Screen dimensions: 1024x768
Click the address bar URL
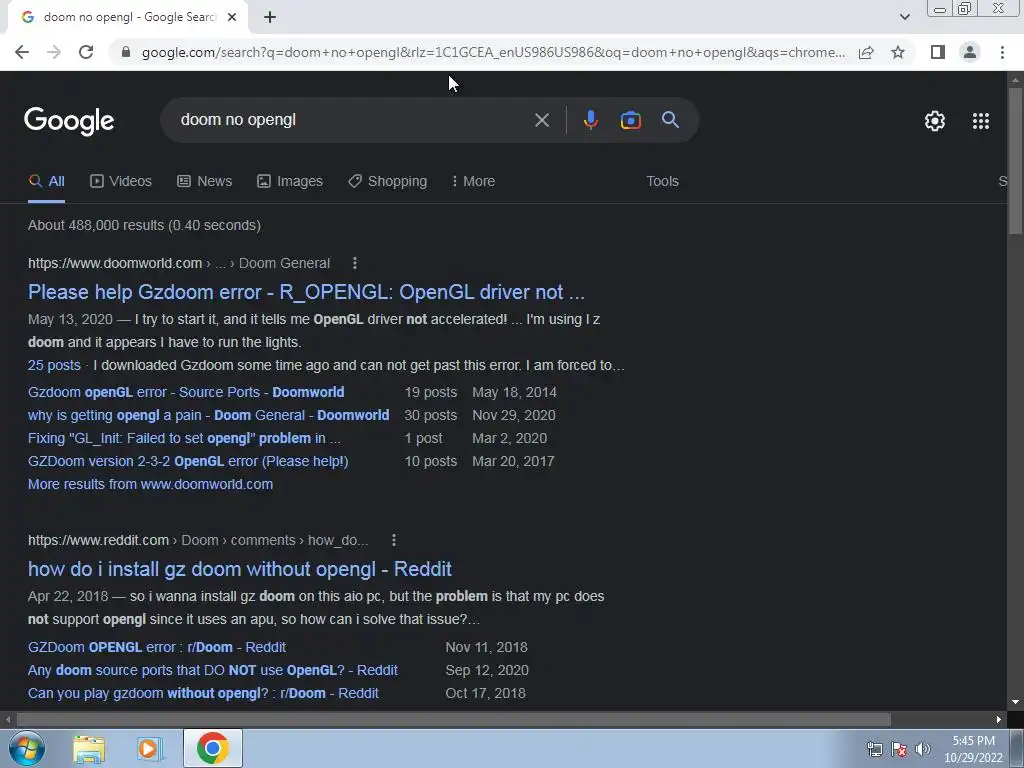[x=493, y=52]
